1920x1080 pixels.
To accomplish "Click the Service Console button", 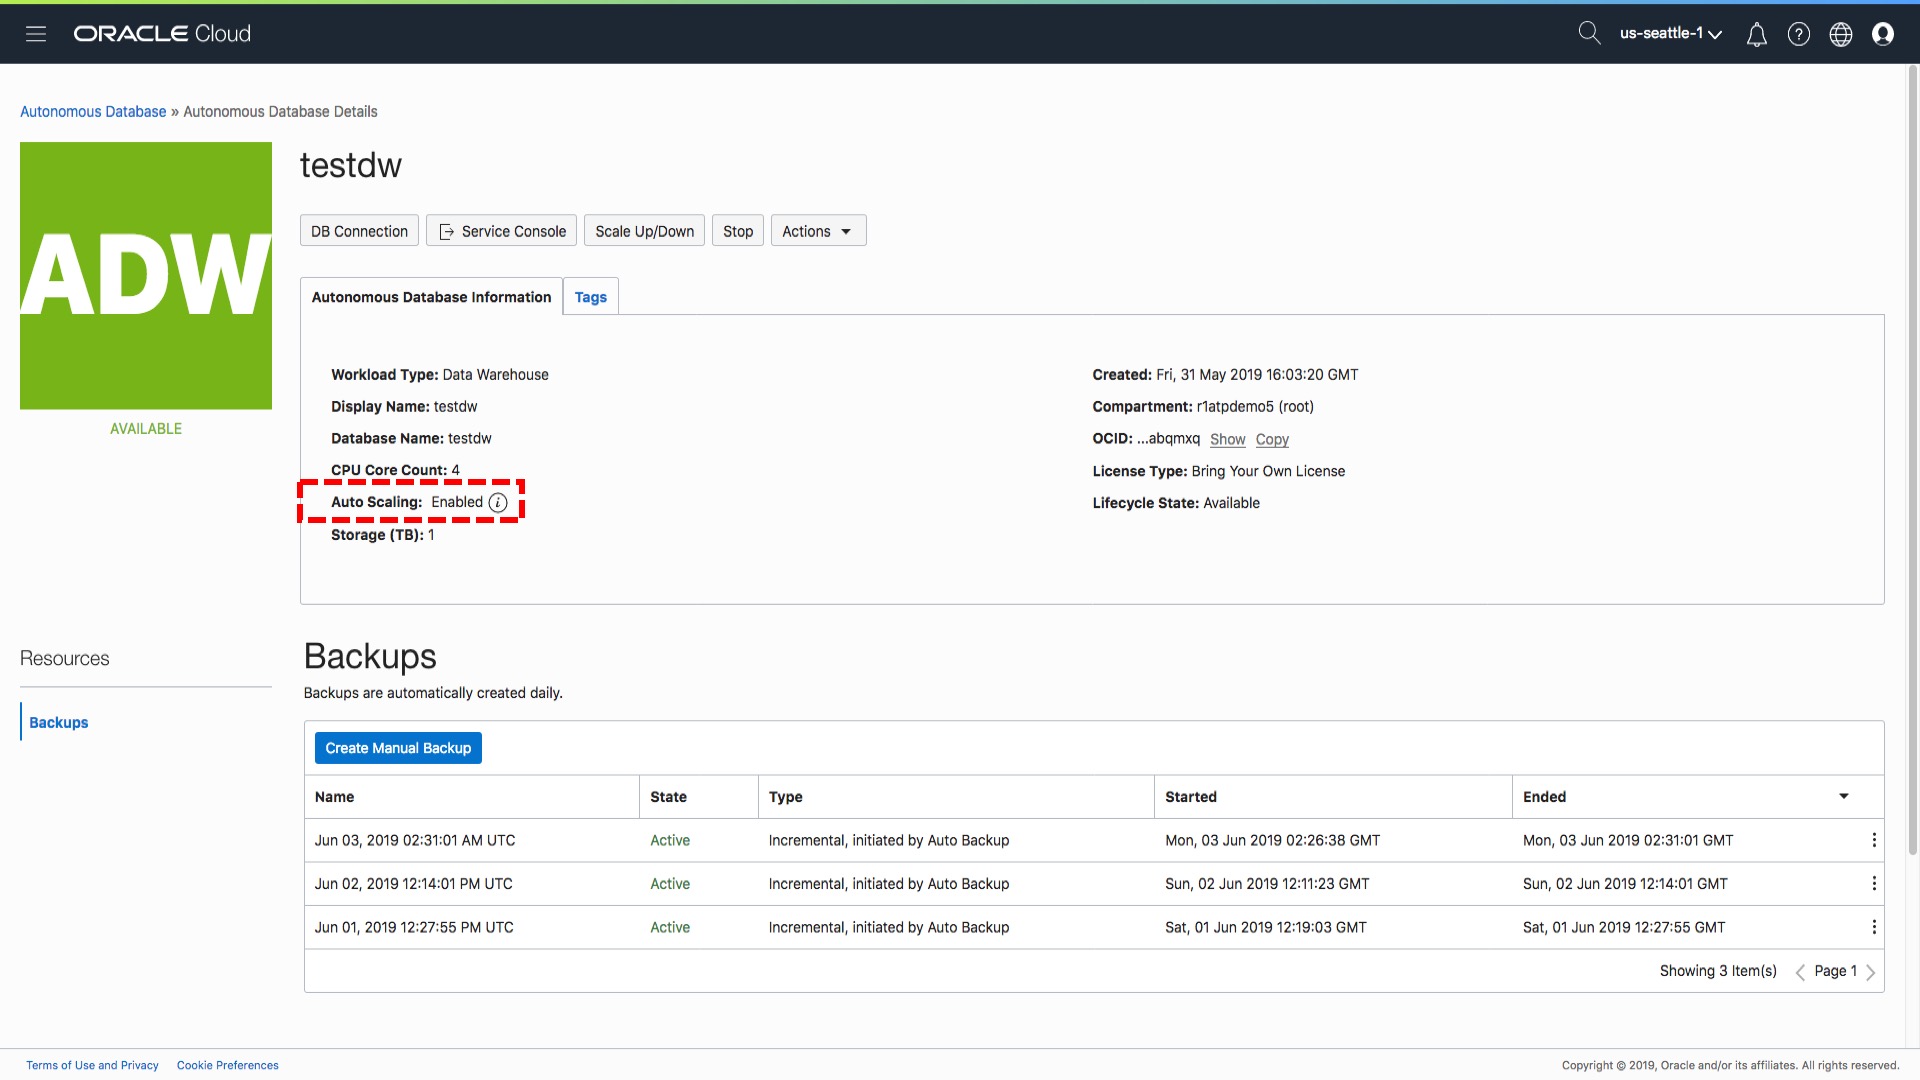I will pos(502,231).
